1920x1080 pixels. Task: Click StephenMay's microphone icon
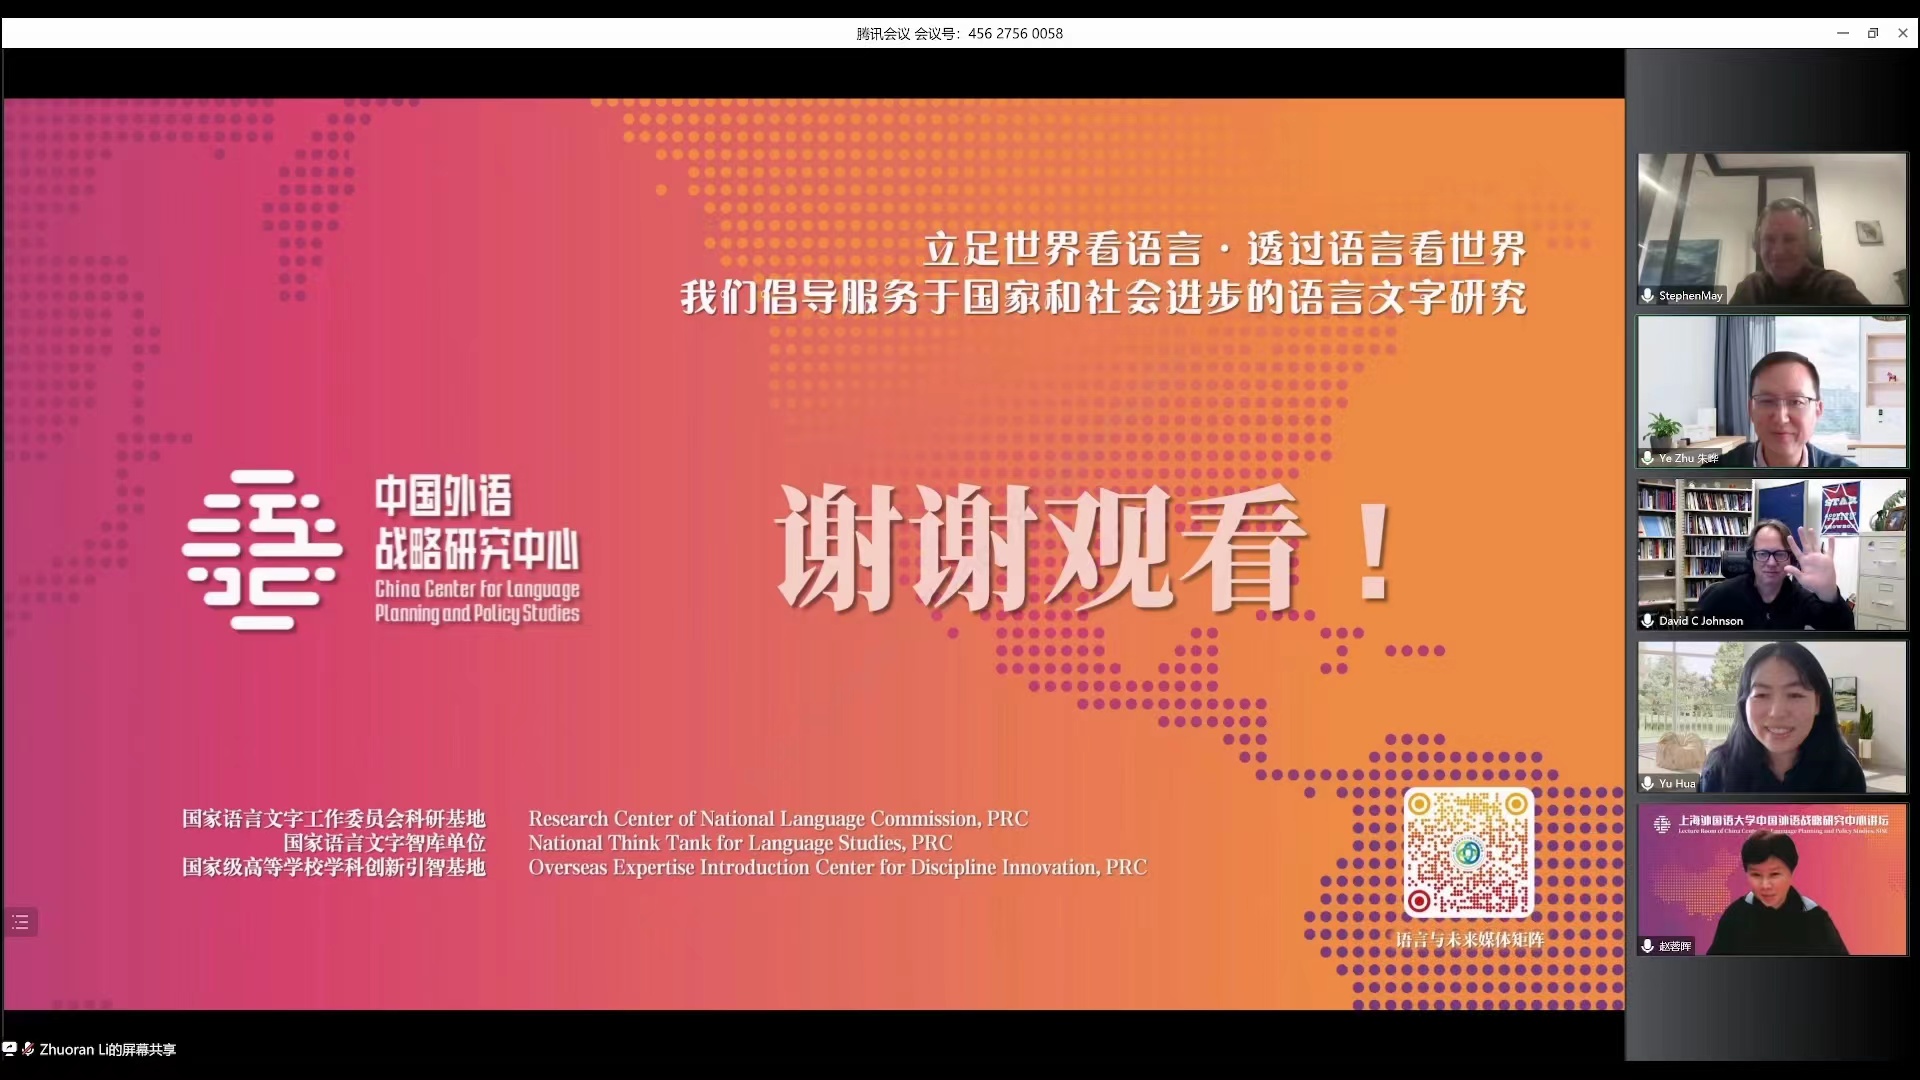(x=1647, y=296)
